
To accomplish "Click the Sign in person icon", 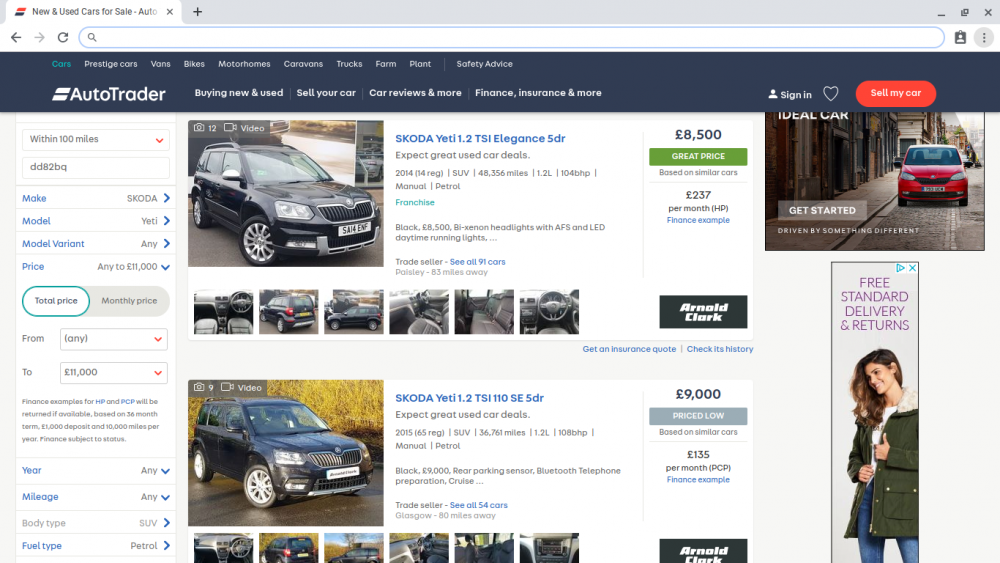I will coord(772,94).
